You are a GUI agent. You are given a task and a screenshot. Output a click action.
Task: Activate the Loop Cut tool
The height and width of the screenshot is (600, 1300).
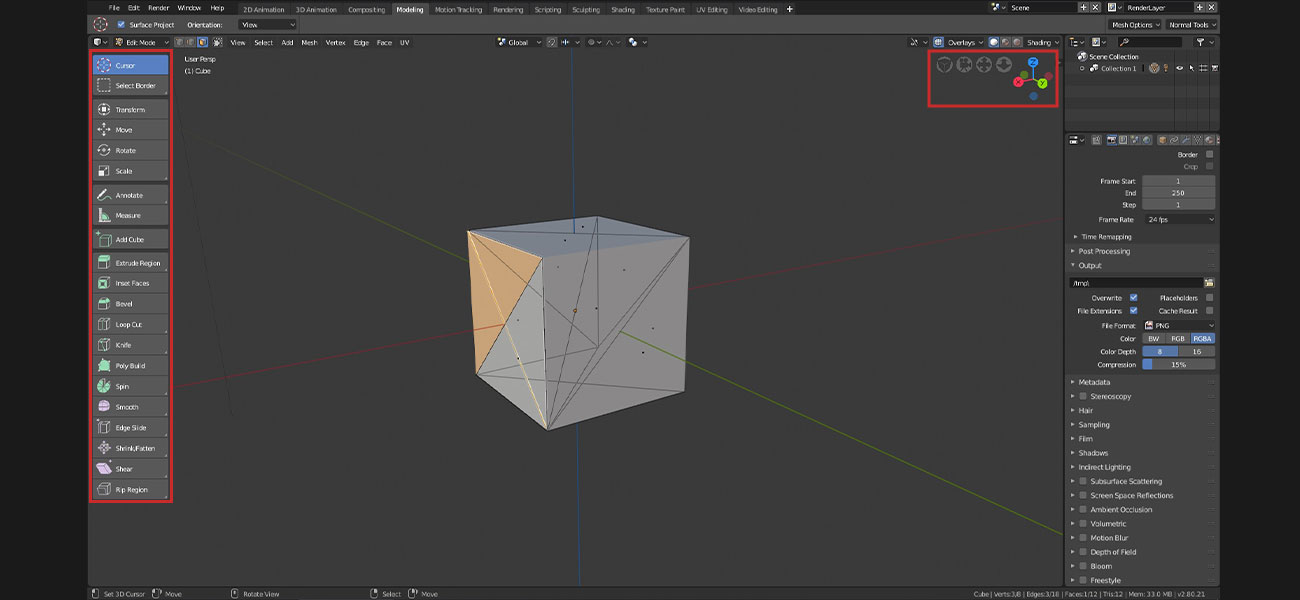(130, 325)
